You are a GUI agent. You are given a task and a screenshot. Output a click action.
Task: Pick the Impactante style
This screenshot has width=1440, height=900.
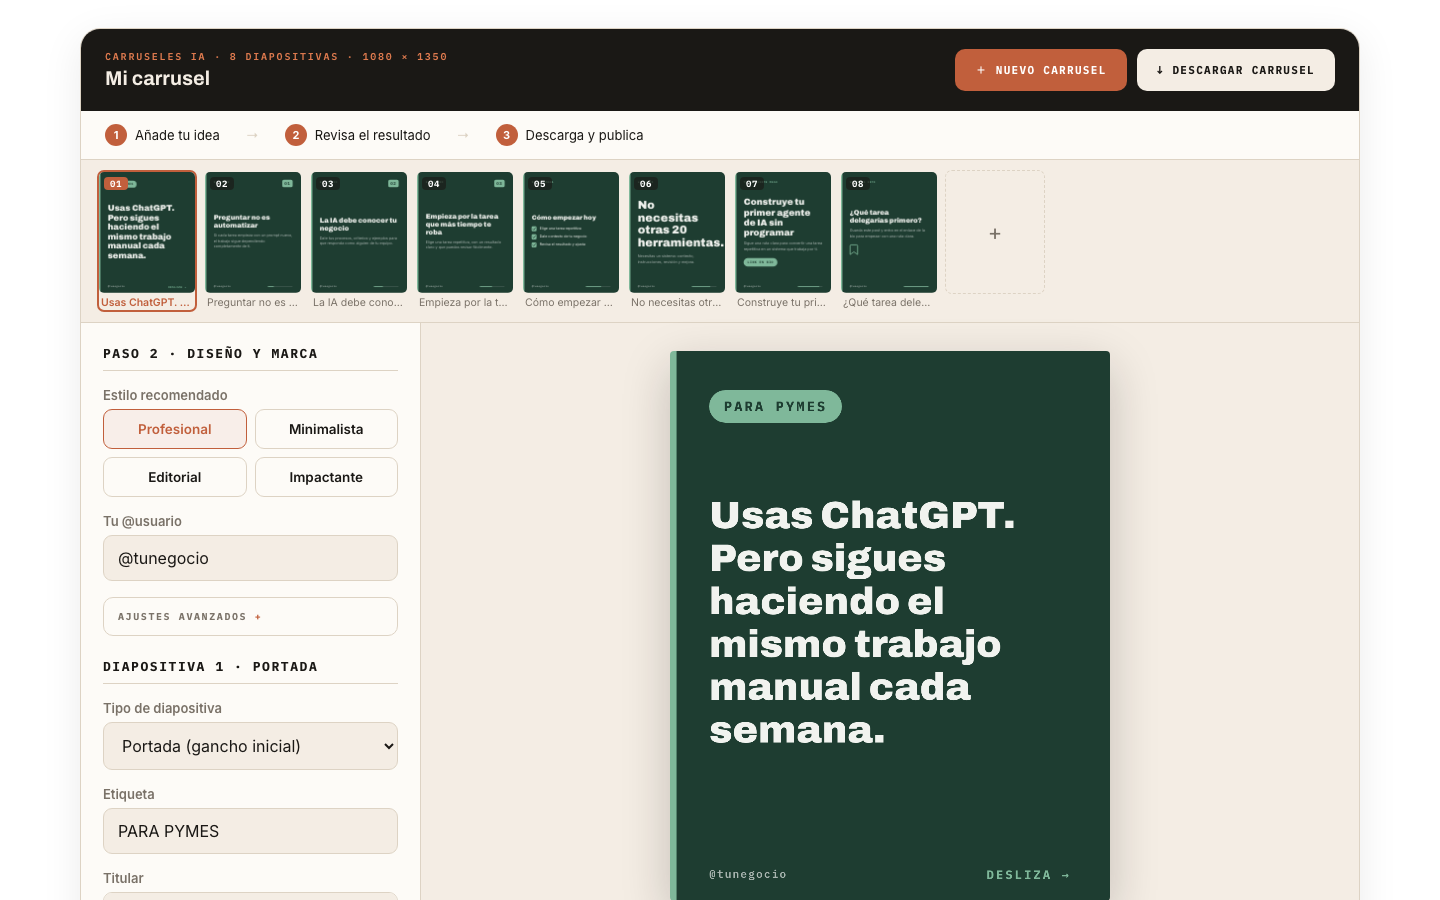coord(326,477)
